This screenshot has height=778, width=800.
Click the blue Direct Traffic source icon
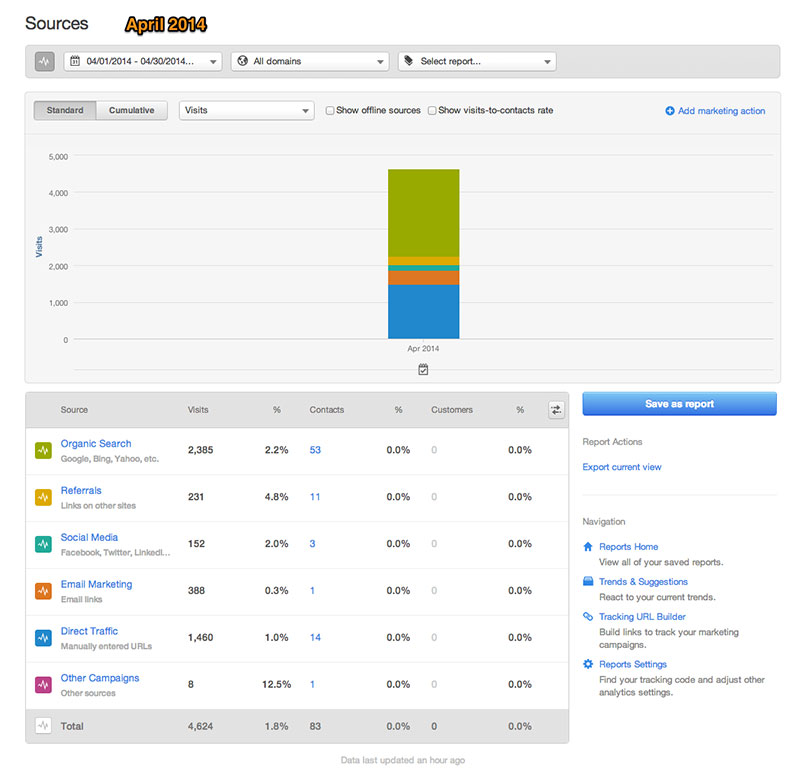(x=43, y=638)
